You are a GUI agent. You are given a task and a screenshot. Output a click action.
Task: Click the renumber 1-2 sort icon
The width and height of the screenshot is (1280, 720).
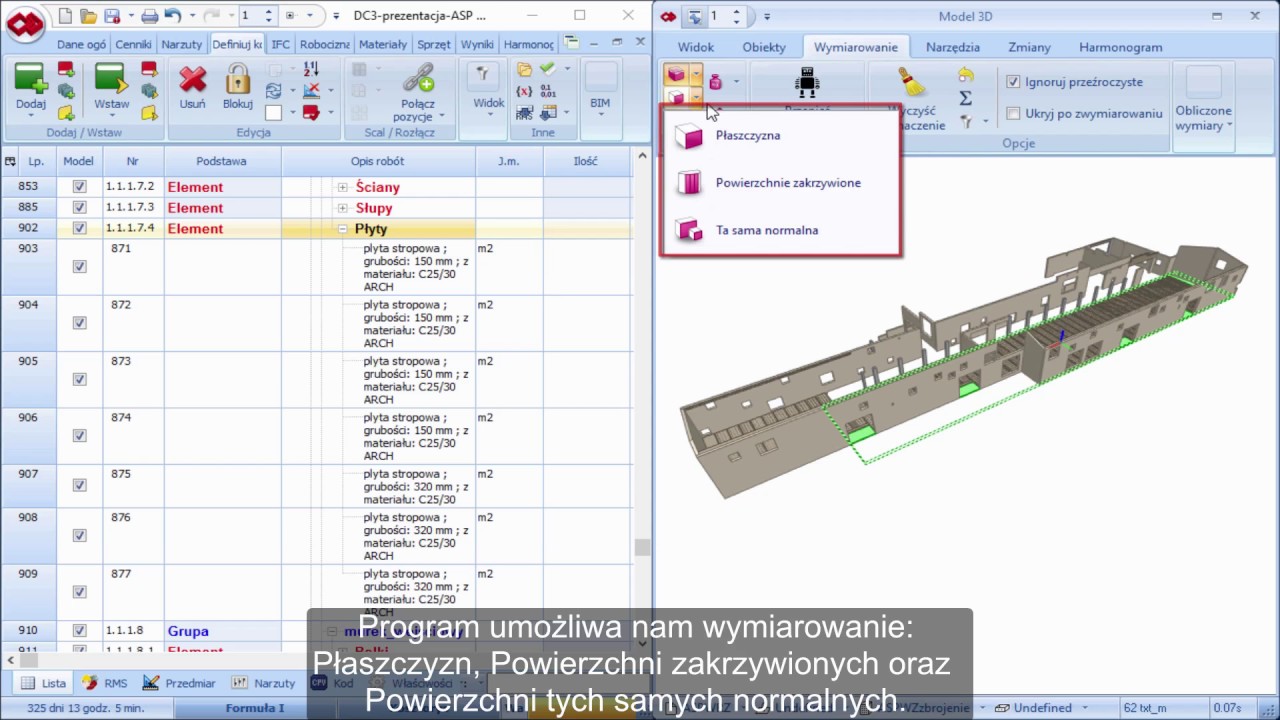[x=311, y=69]
